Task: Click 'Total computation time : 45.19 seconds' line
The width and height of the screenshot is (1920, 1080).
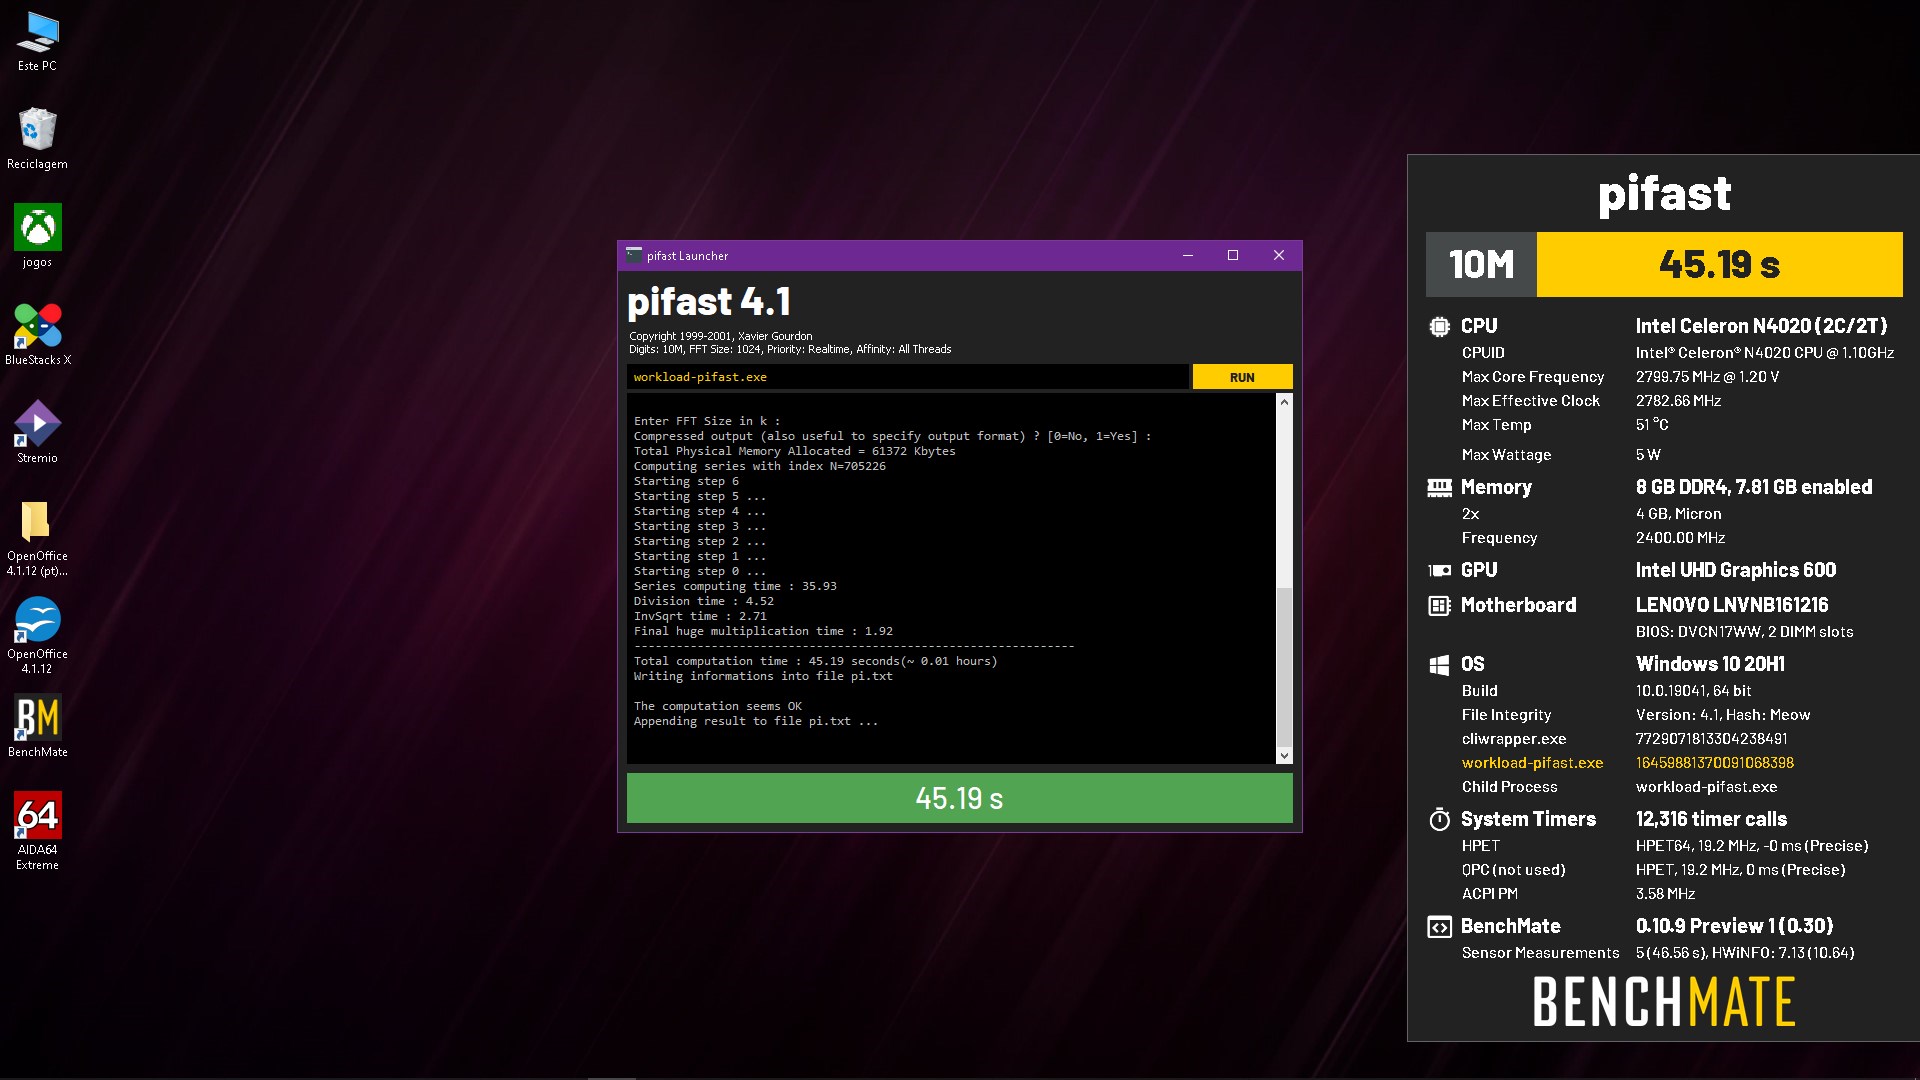Action: pos(815,661)
